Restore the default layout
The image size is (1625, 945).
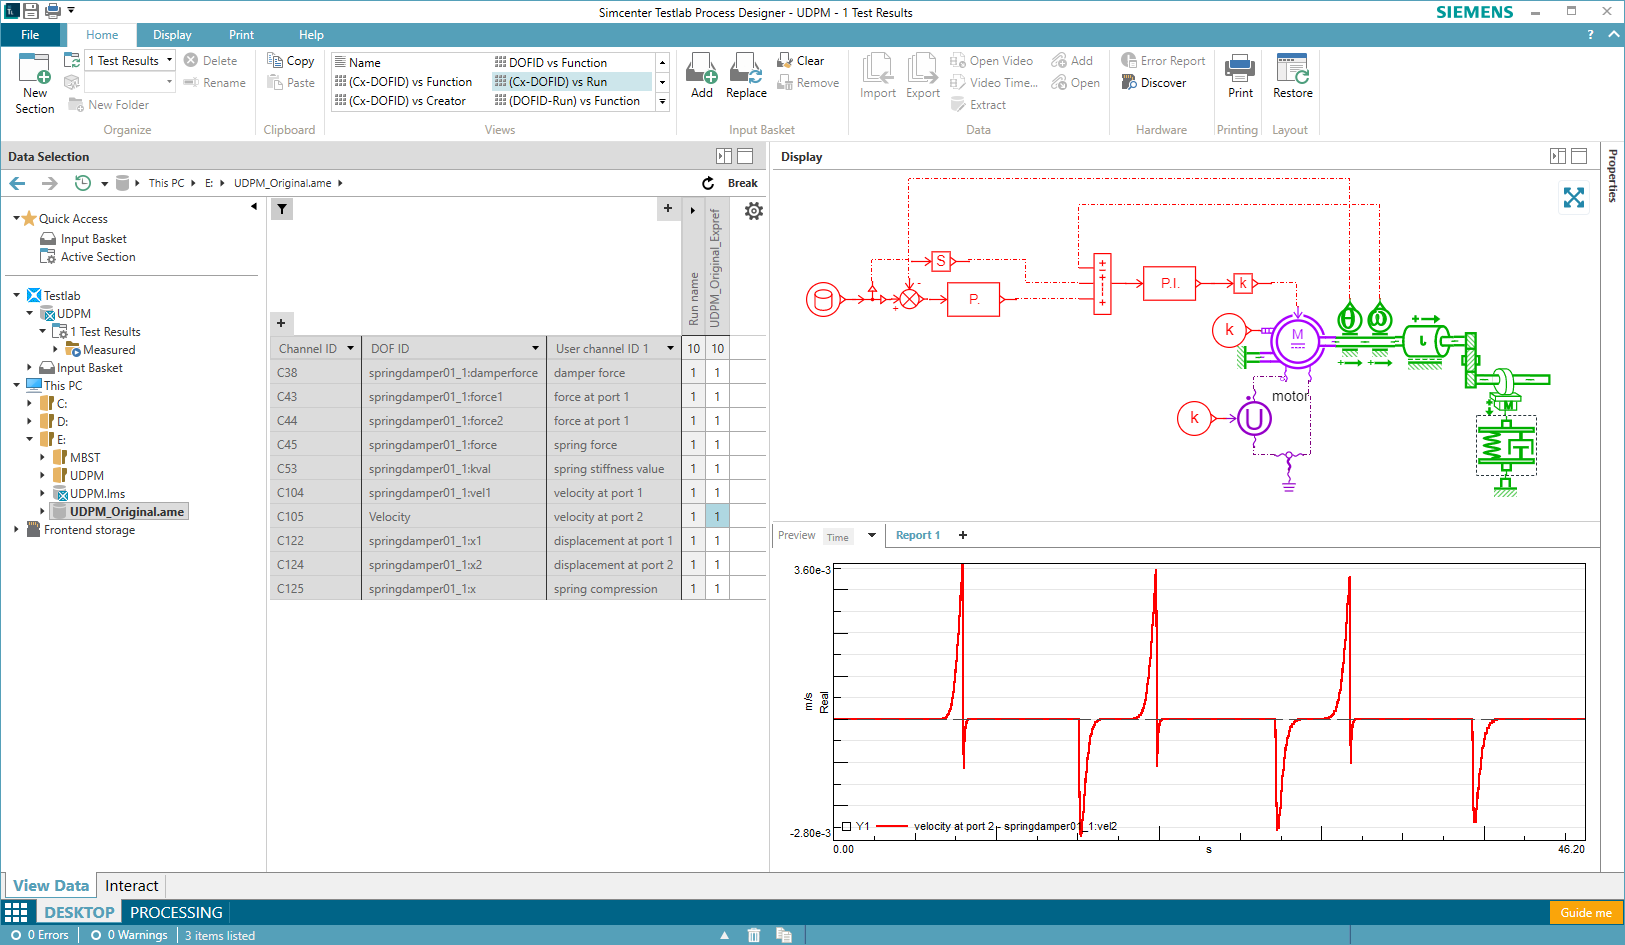point(1291,72)
